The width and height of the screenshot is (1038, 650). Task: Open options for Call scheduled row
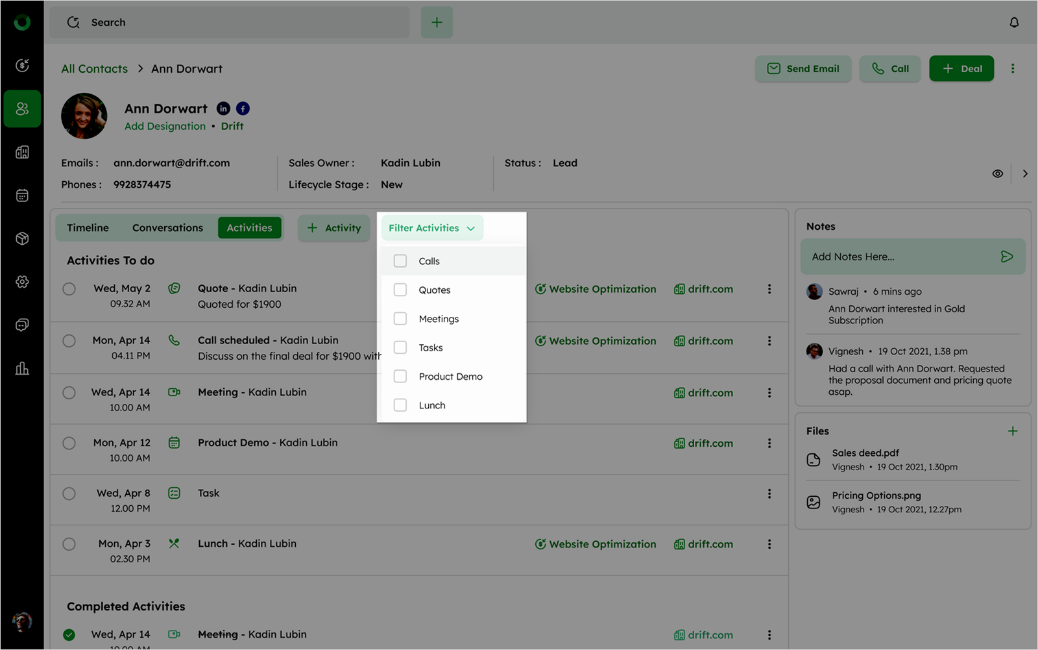click(x=769, y=341)
